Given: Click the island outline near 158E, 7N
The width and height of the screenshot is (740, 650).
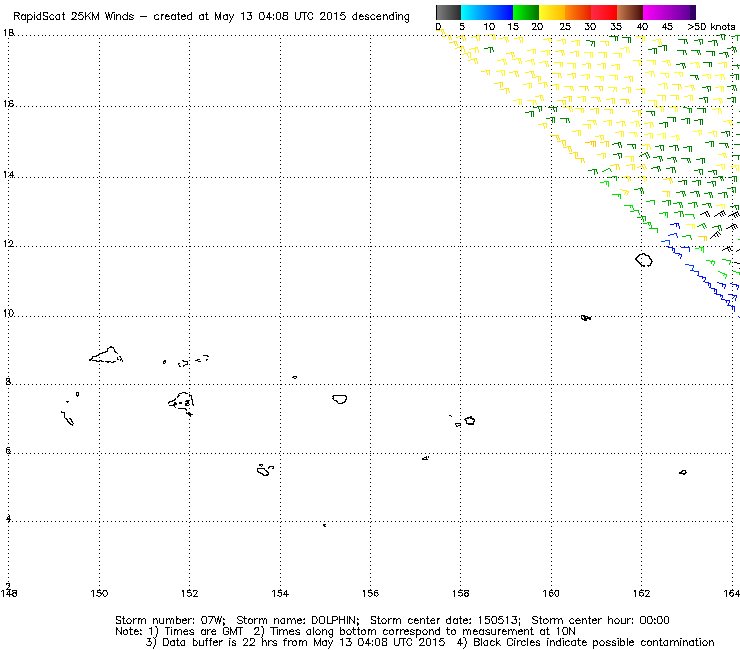Looking at the screenshot, I should point(470,421).
